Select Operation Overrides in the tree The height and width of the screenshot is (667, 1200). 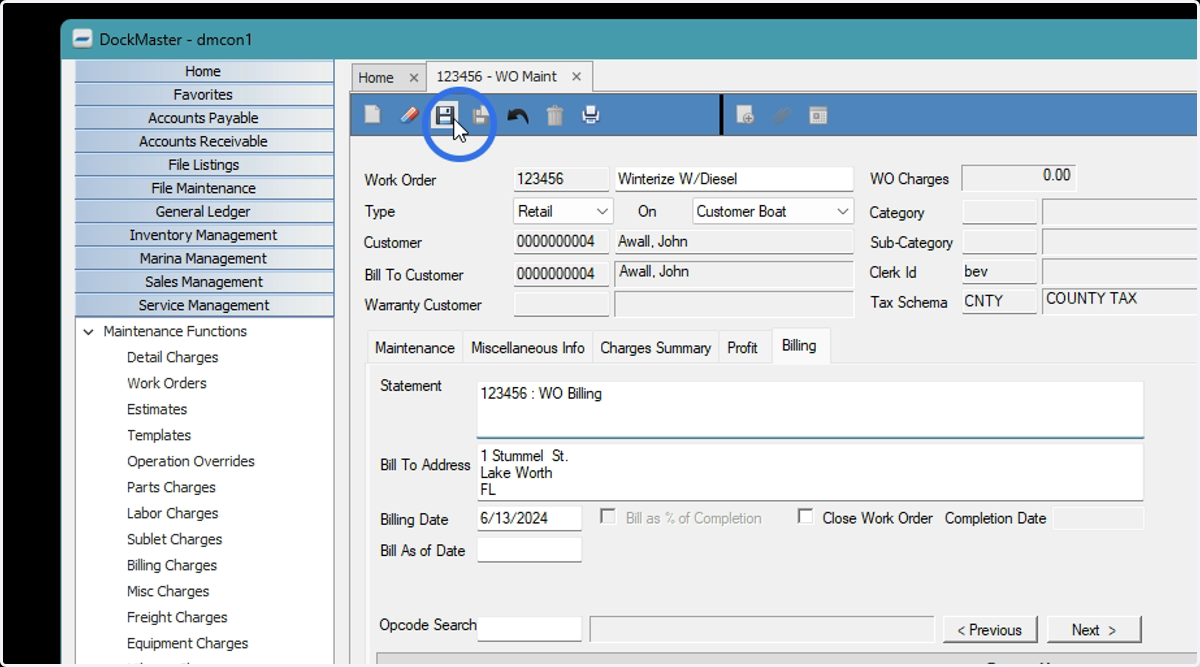(191, 461)
